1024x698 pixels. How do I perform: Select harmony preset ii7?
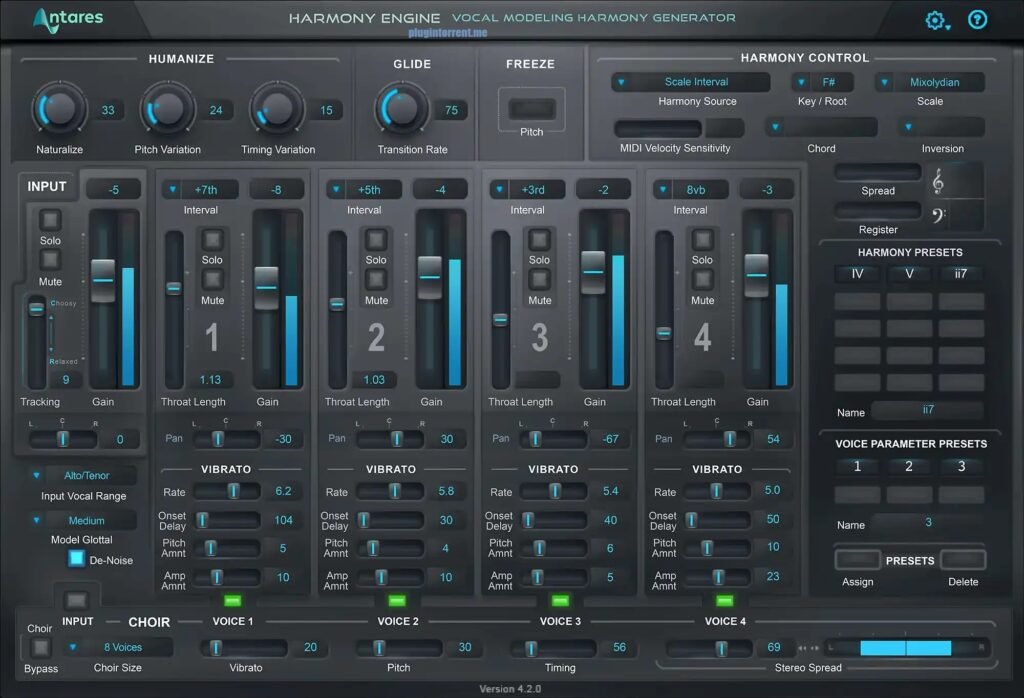click(x=961, y=274)
